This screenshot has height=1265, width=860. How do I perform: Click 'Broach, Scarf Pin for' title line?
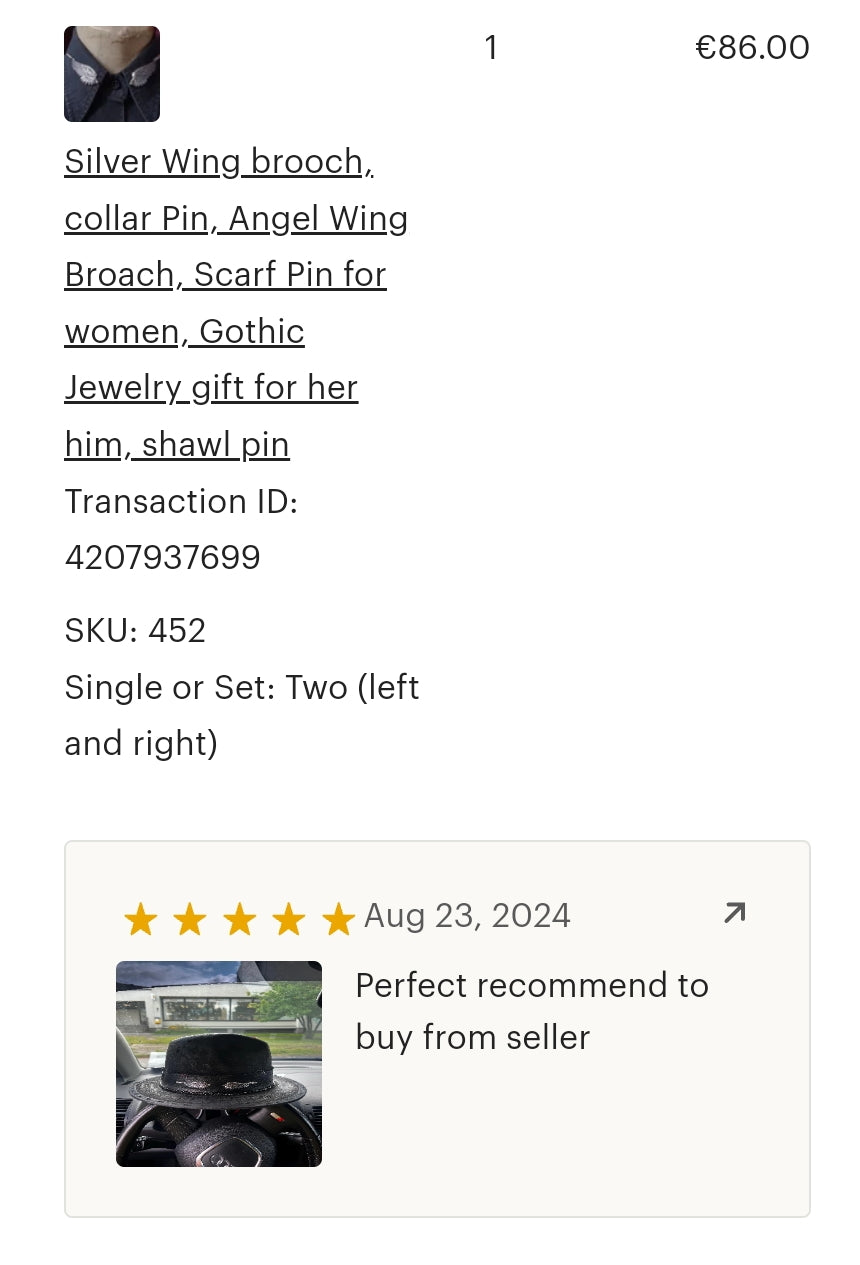[225, 274]
